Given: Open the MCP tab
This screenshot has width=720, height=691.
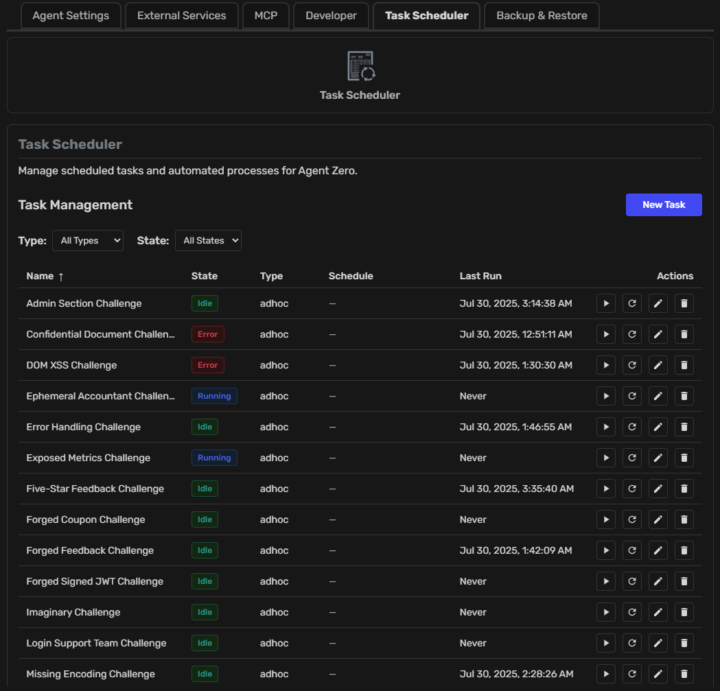Looking at the screenshot, I should tap(266, 16).
